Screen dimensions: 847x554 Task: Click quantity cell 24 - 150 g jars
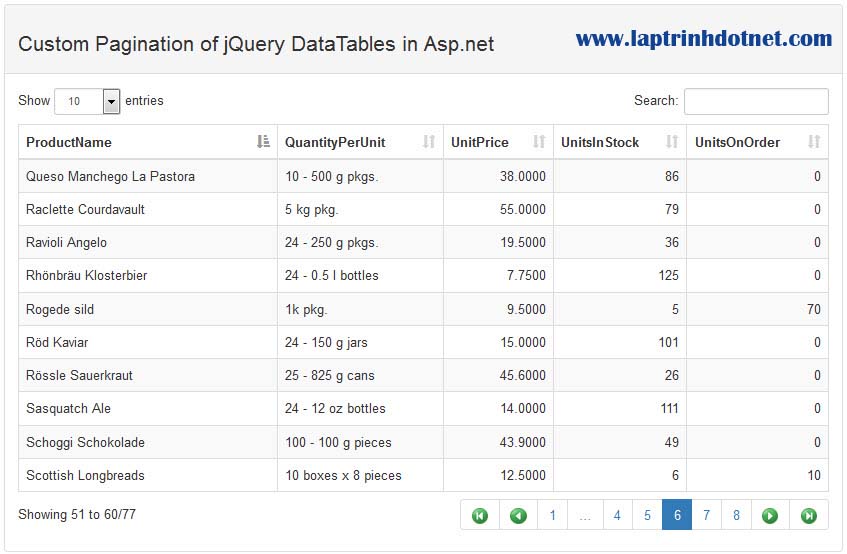click(360, 342)
